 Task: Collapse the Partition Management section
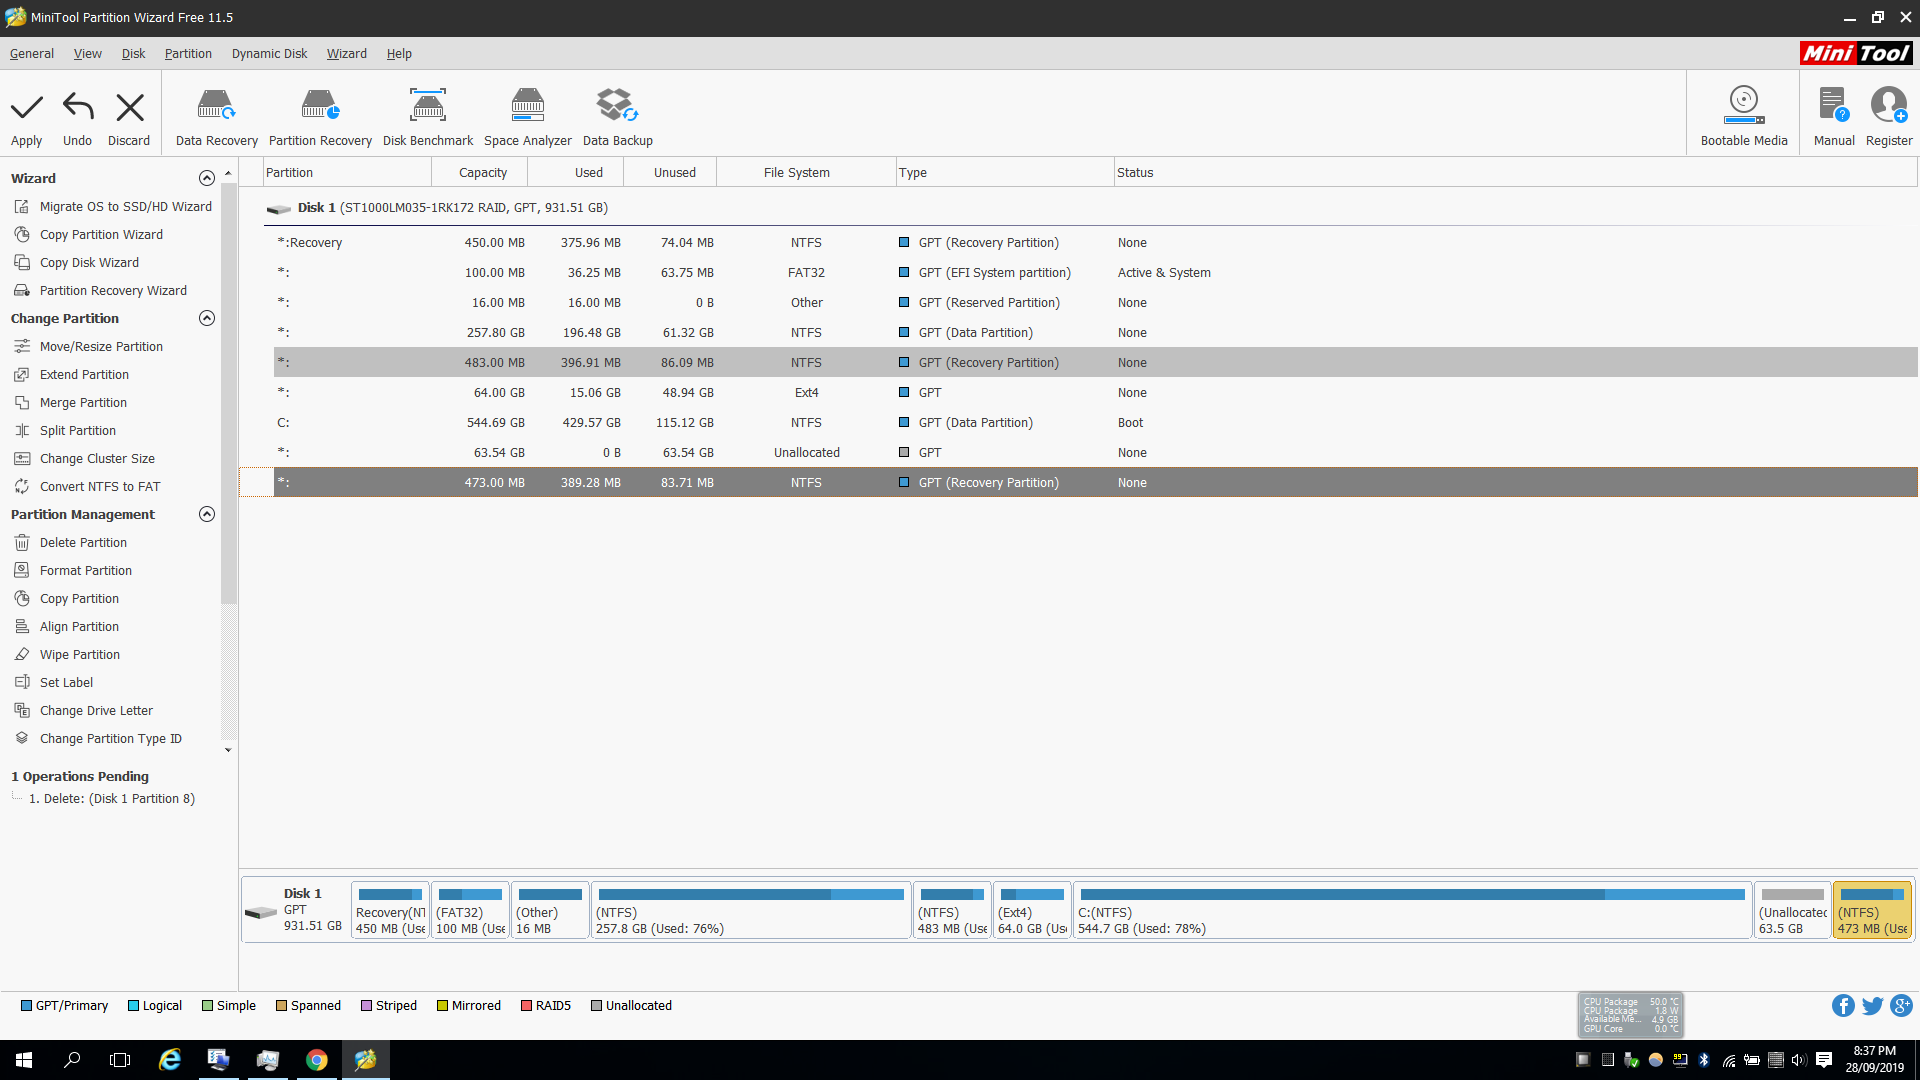pyautogui.click(x=207, y=514)
